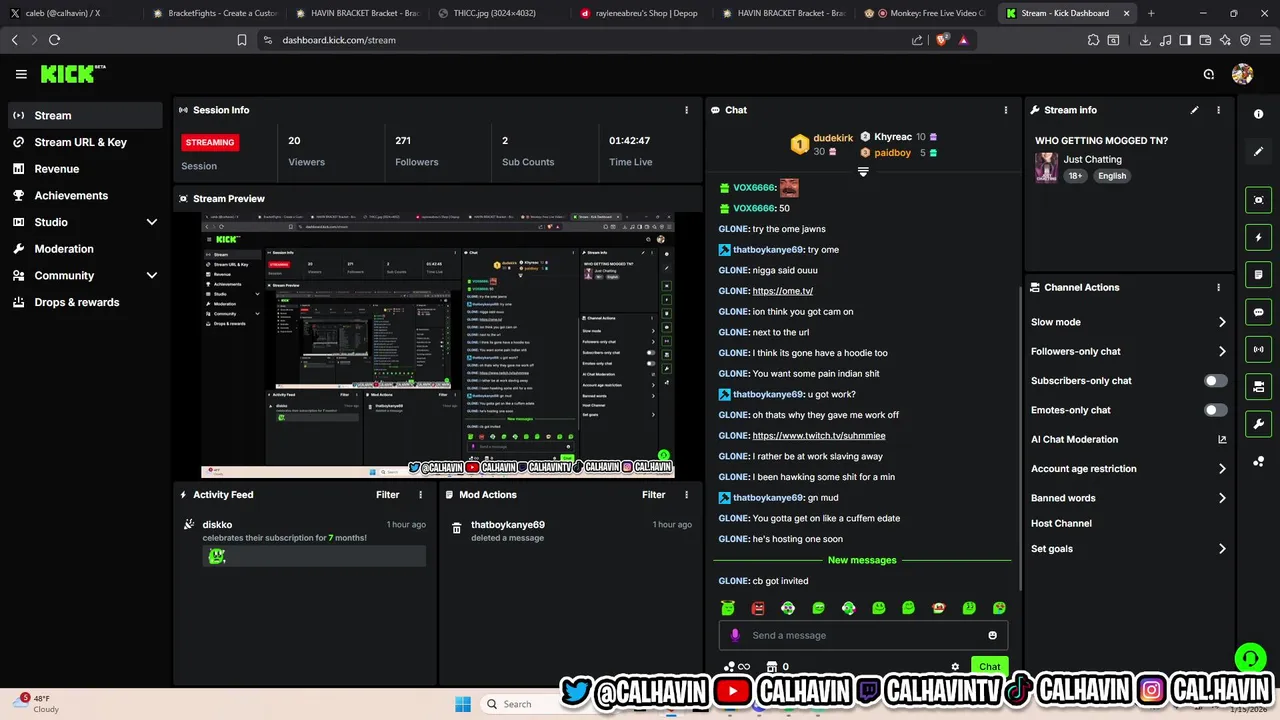Click the green support headset button
The width and height of the screenshot is (1280, 720).
[1249, 658]
